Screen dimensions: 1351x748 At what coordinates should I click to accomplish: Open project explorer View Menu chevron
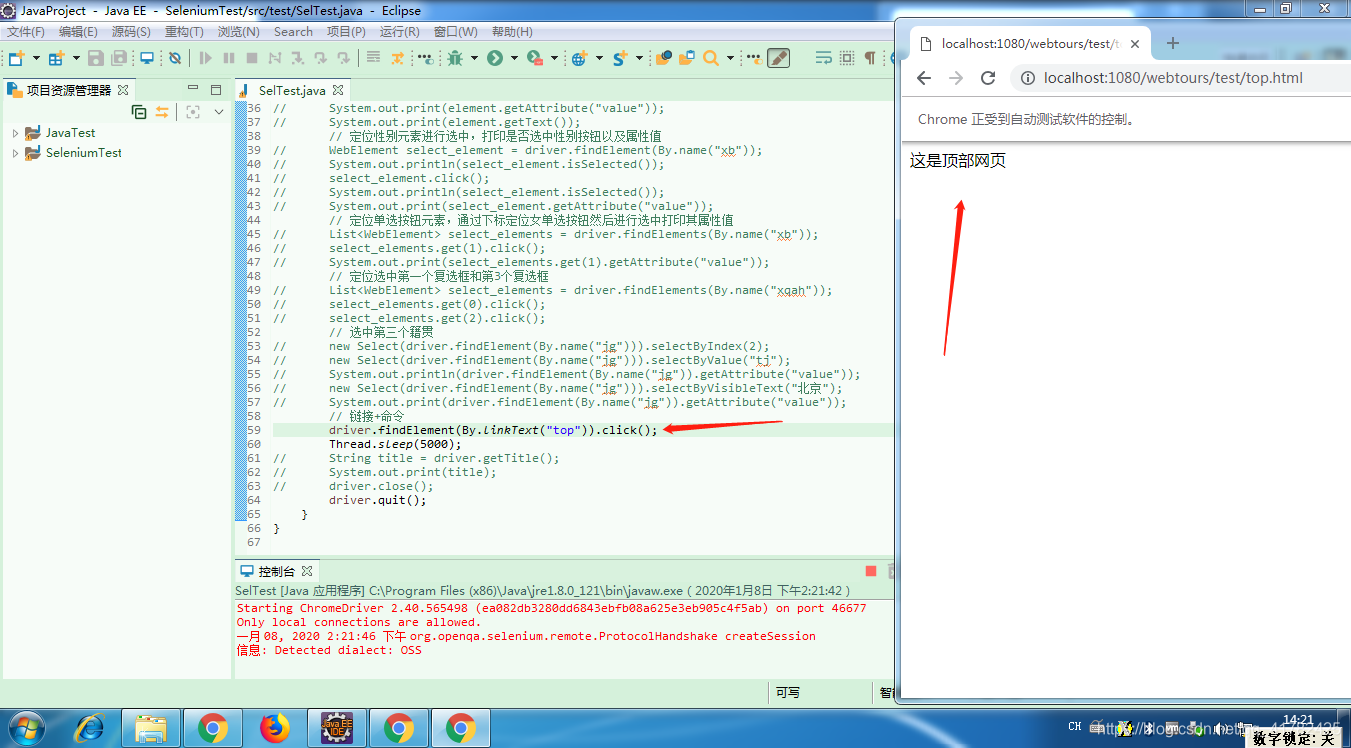click(x=219, y=112)
